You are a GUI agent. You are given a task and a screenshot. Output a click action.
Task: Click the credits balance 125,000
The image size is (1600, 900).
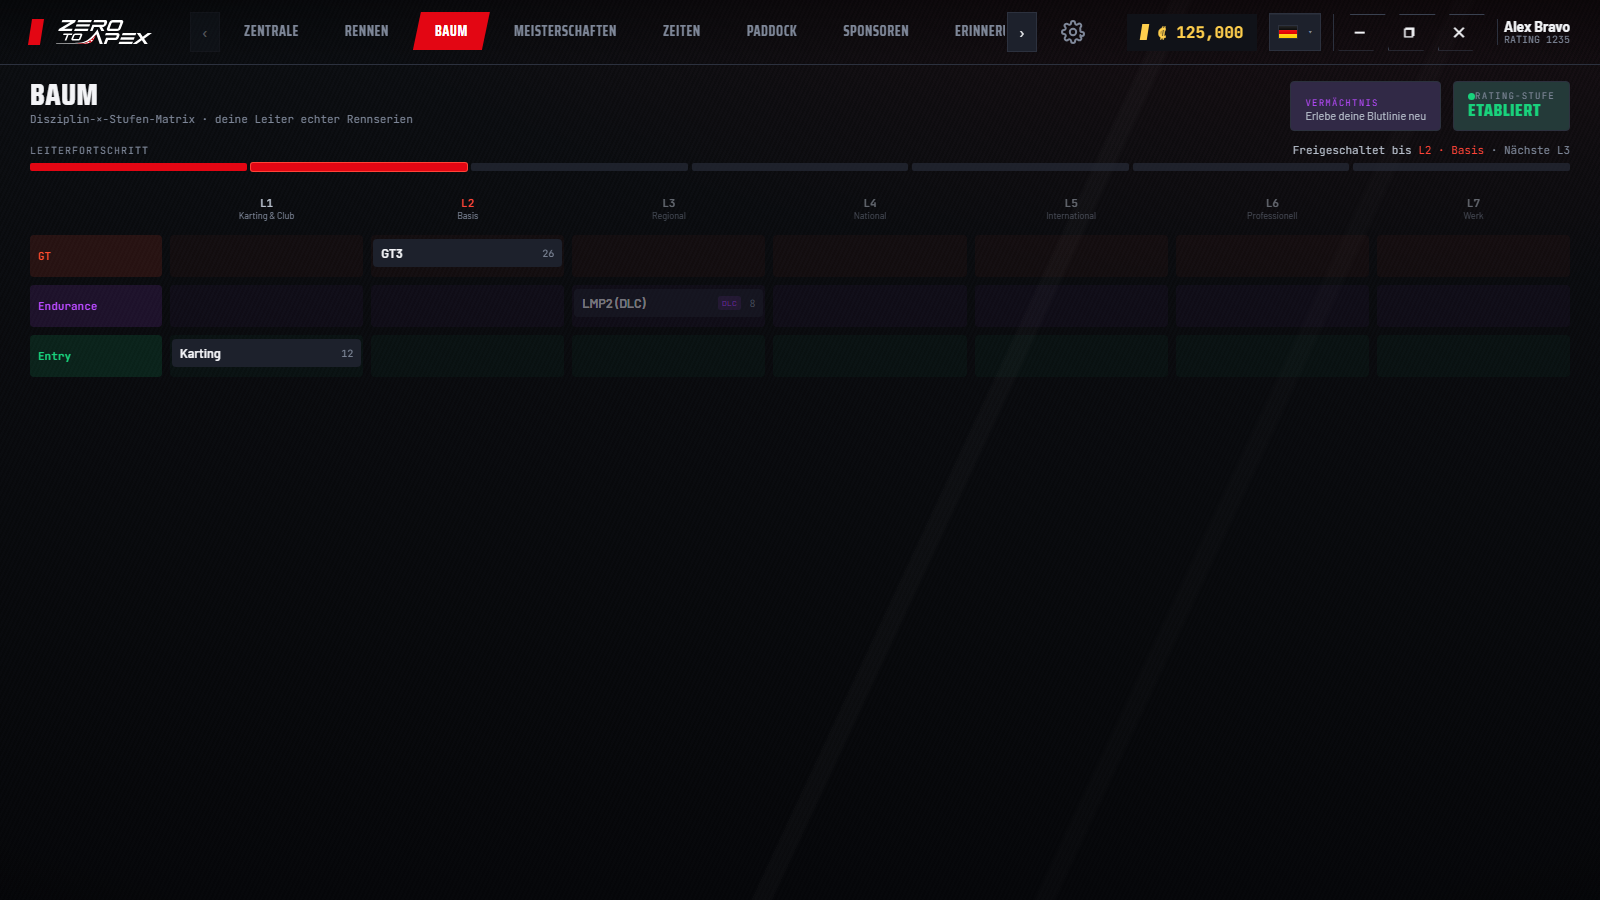1191,32
